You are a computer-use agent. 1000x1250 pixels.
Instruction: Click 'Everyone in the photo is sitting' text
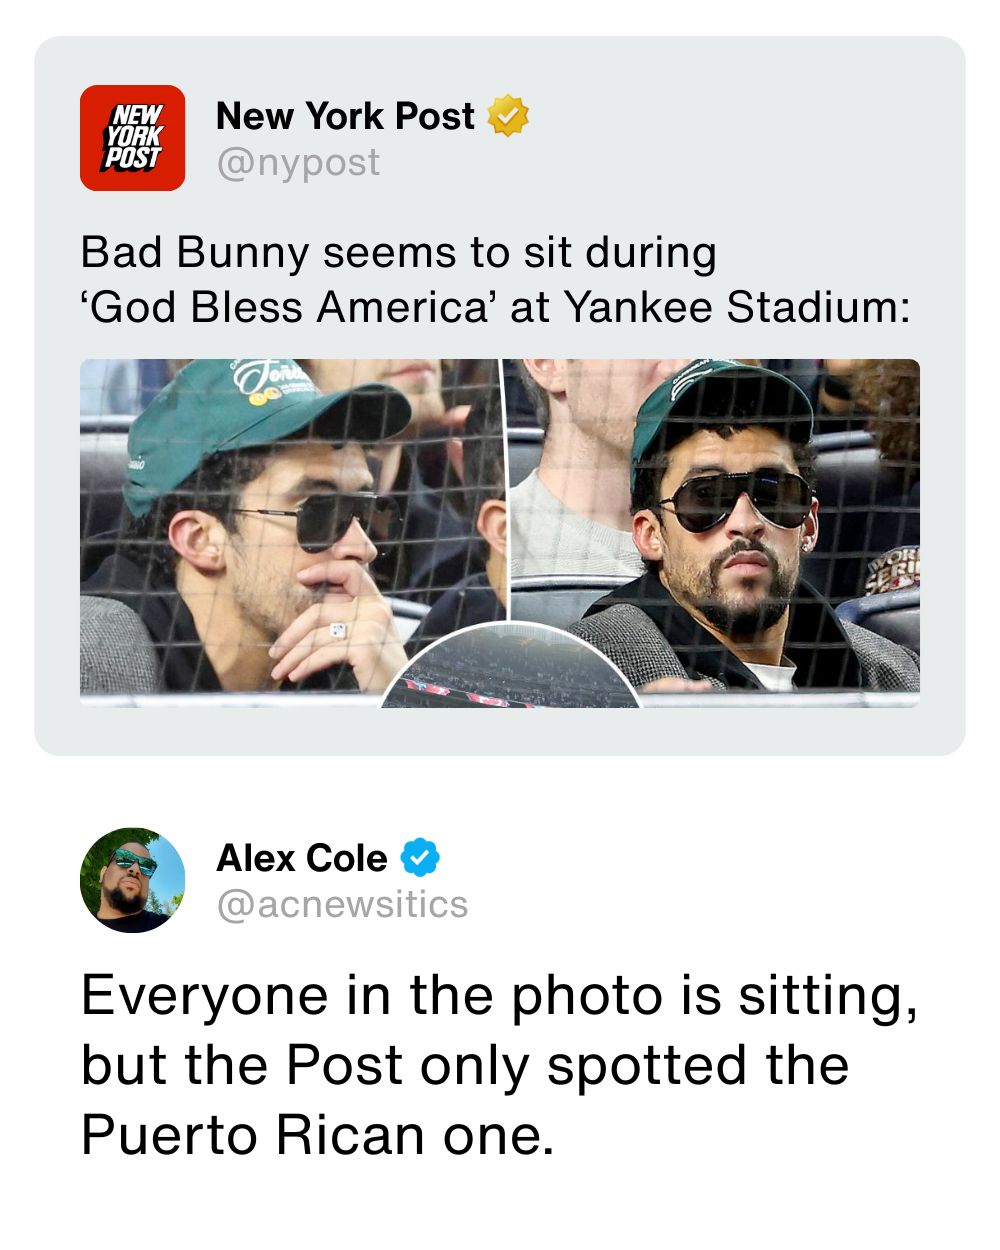[x=498, y=995]
